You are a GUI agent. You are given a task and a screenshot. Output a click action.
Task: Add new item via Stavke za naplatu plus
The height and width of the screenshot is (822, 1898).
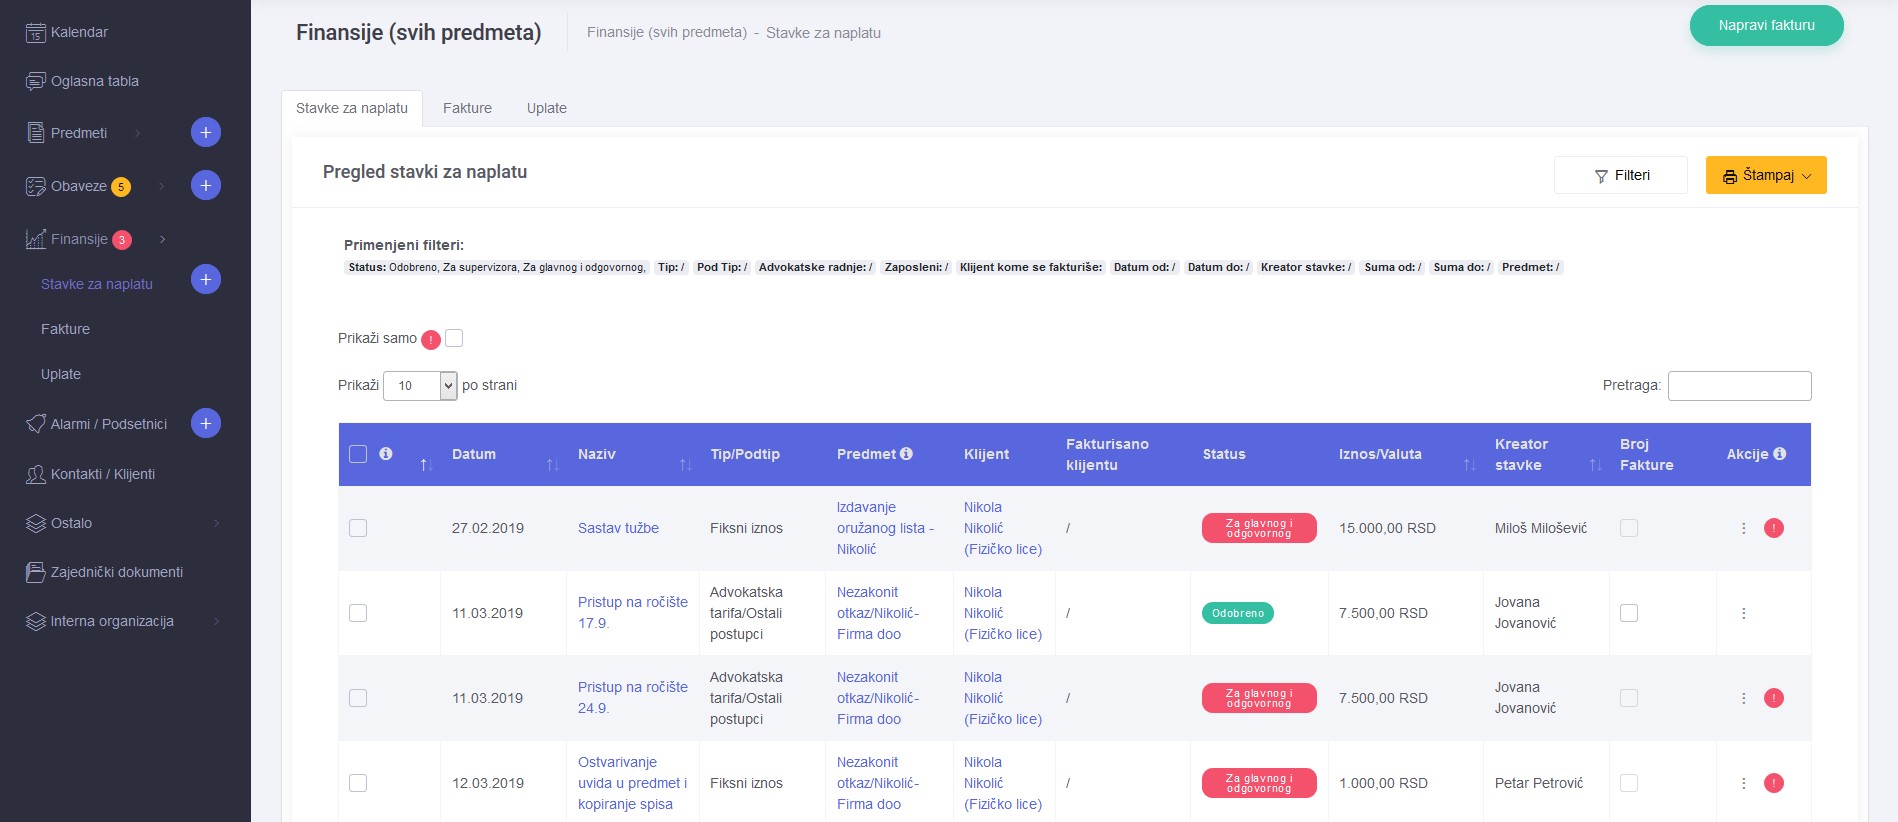[x=205, y=280]
